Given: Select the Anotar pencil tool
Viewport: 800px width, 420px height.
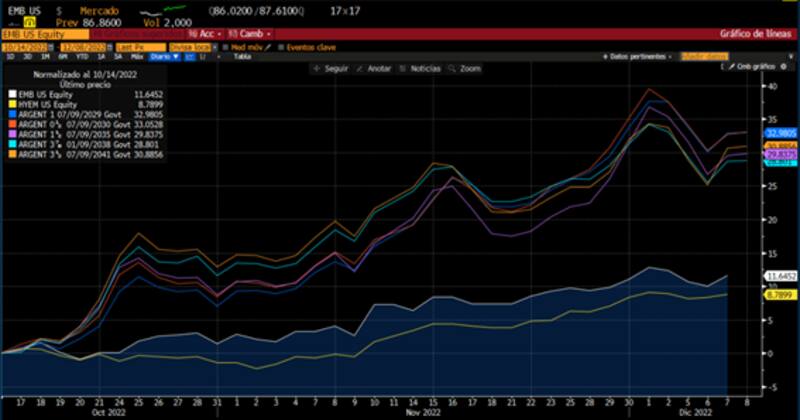Looking at the screenshot, I should (x=372, y=69).
